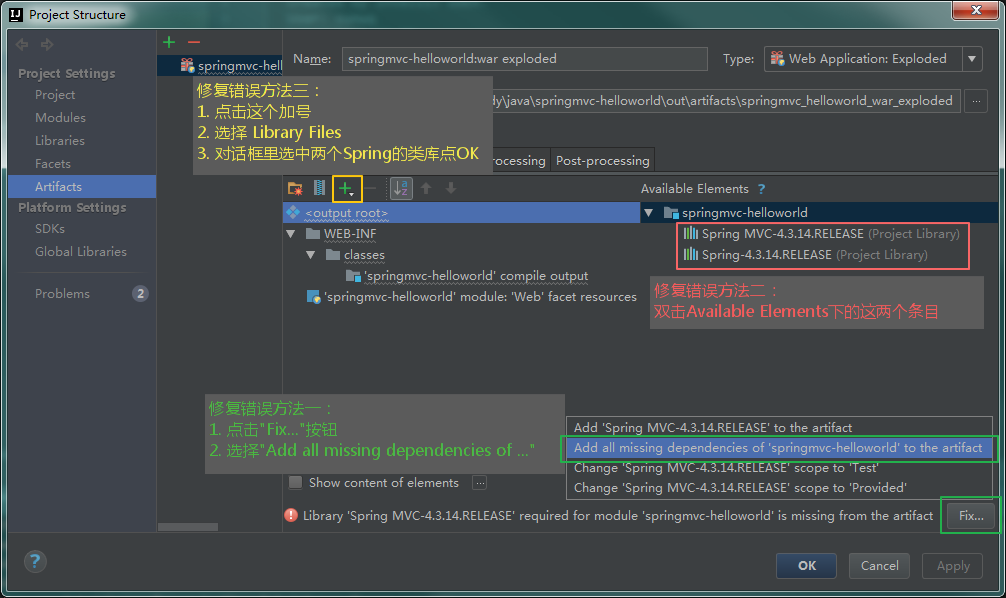Switch to the Post-processing tab
Viewport: 1006px width, 598px height.
point(604,159)
